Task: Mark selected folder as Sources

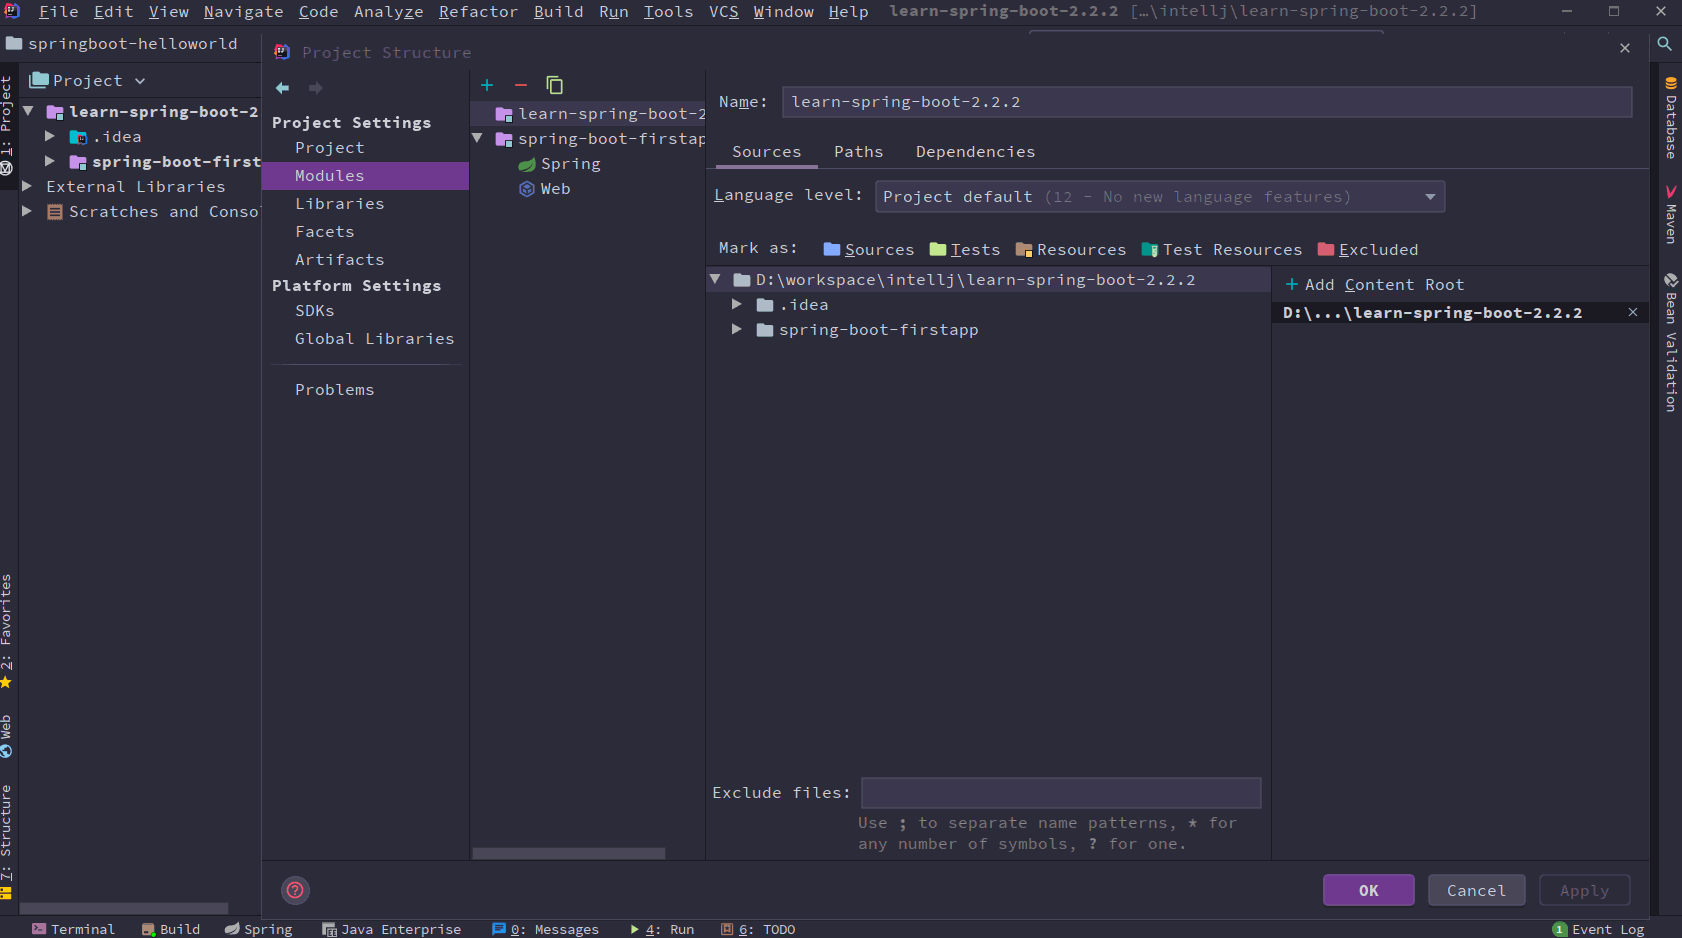Action: point(878,249)
